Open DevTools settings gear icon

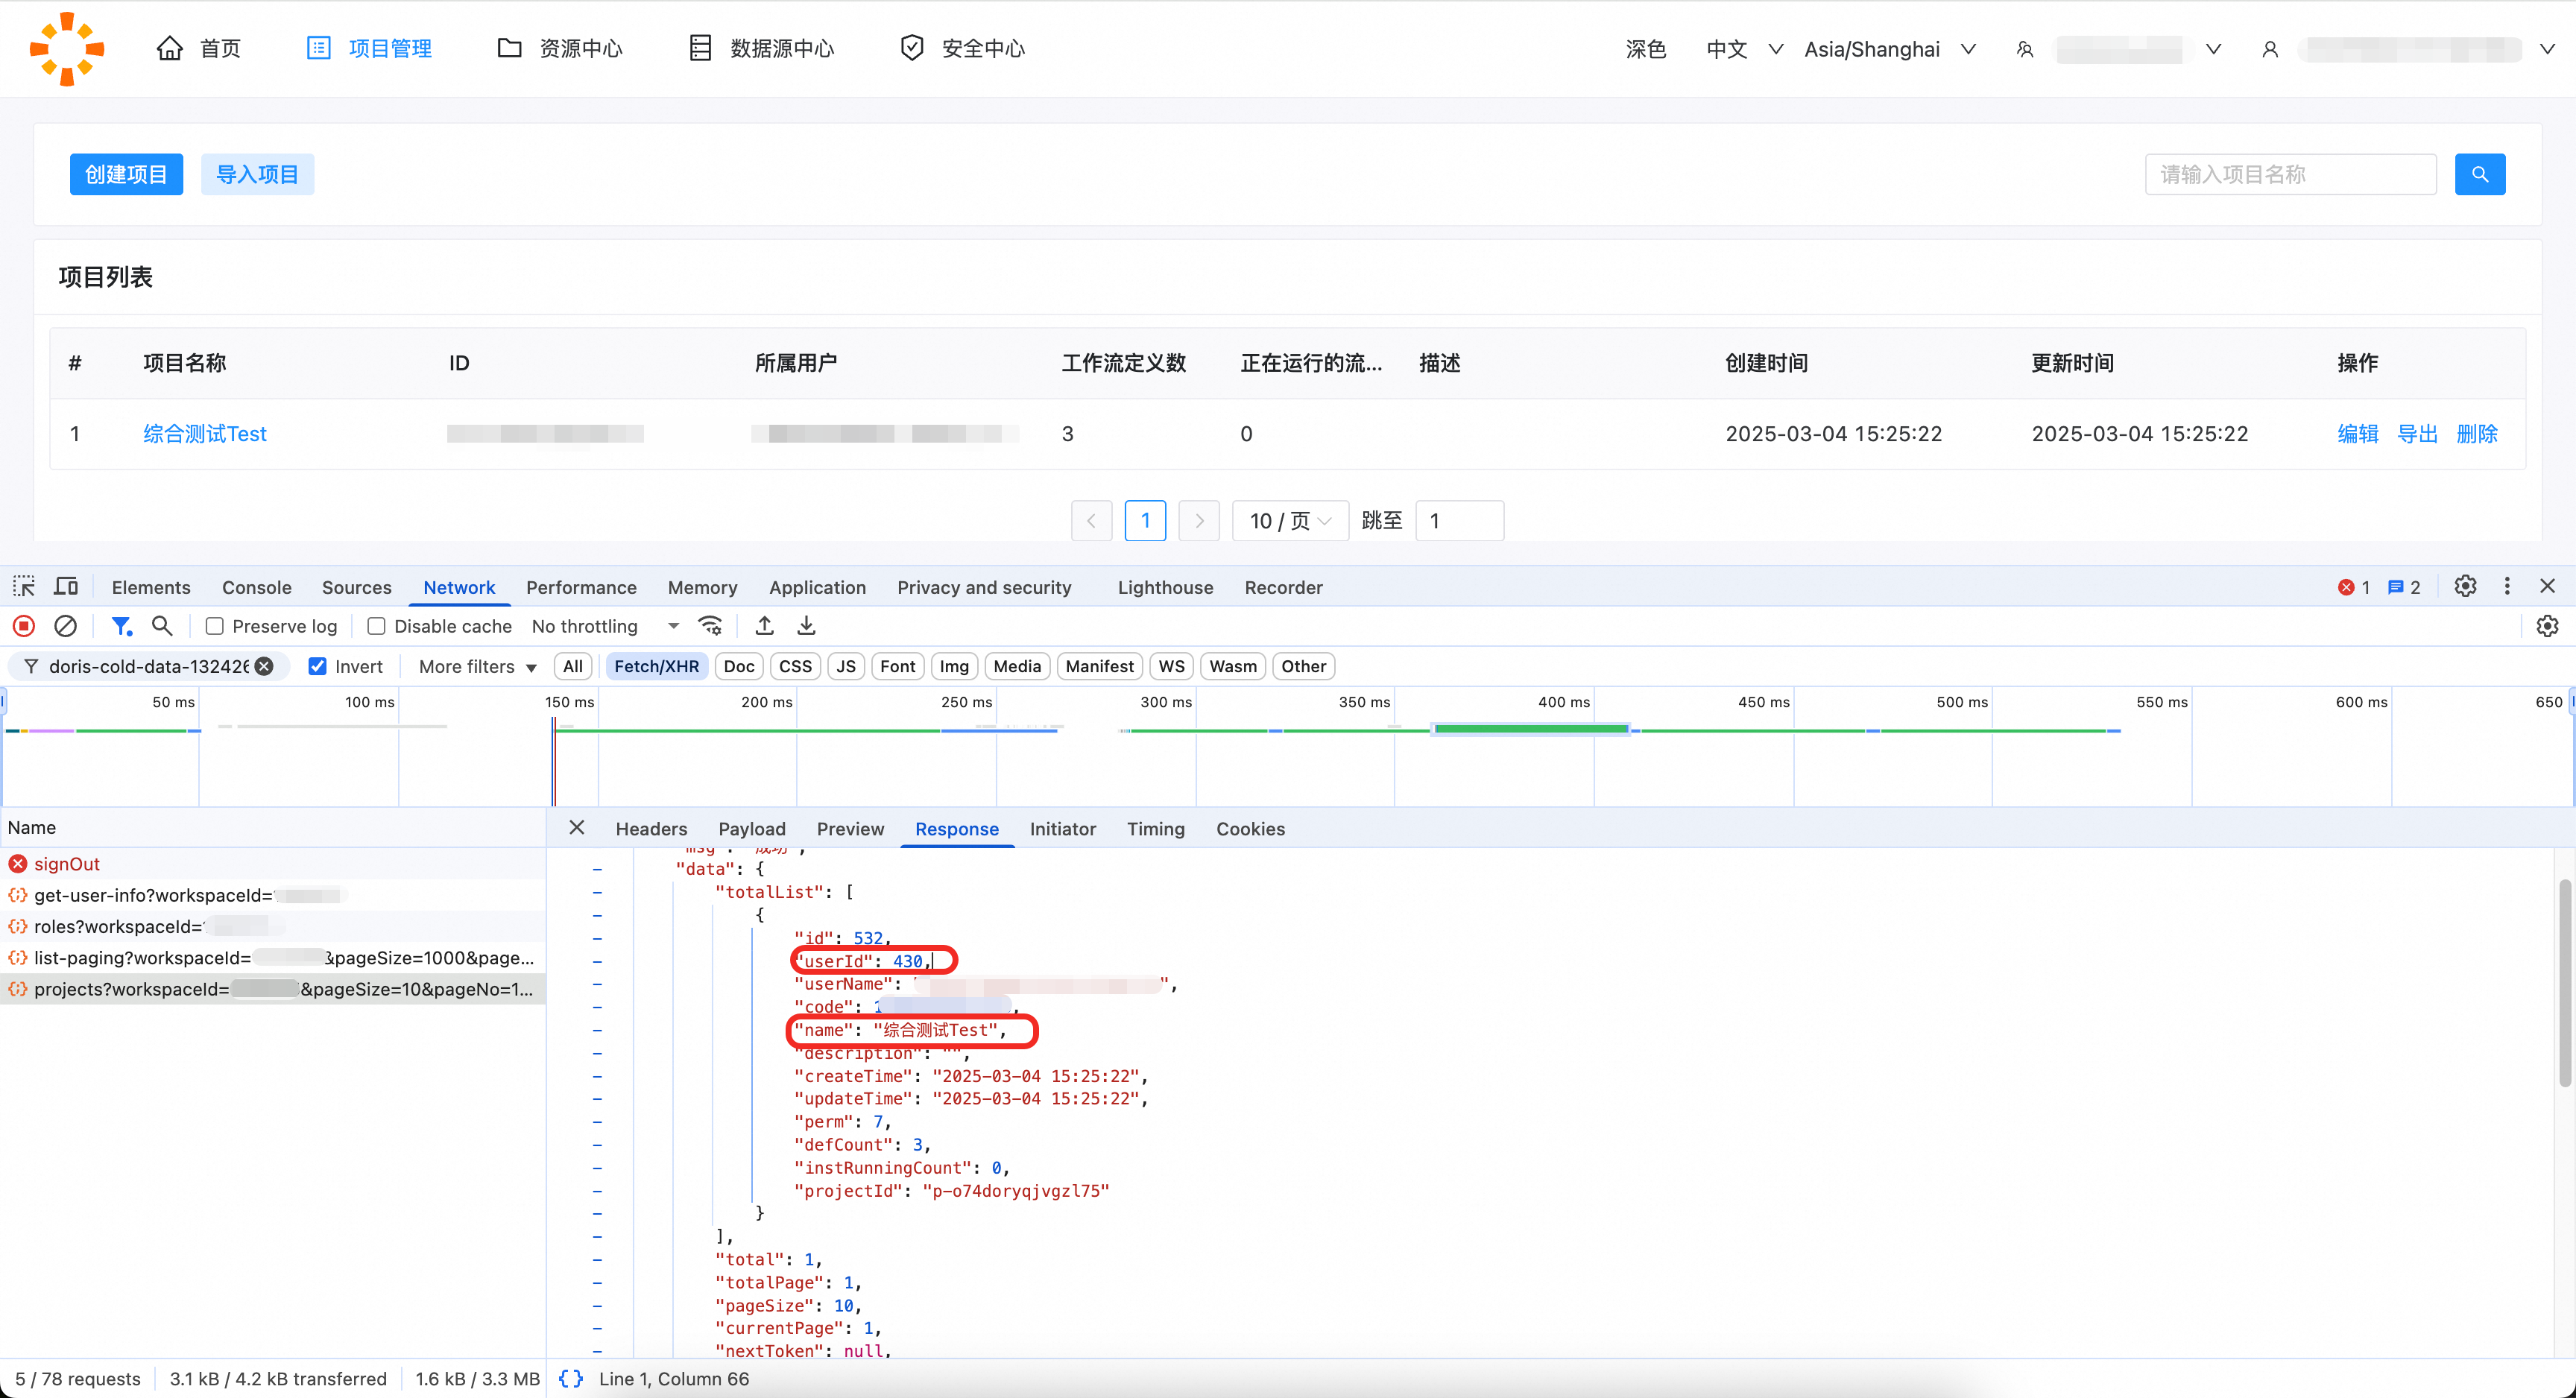tap(2465, 586)
